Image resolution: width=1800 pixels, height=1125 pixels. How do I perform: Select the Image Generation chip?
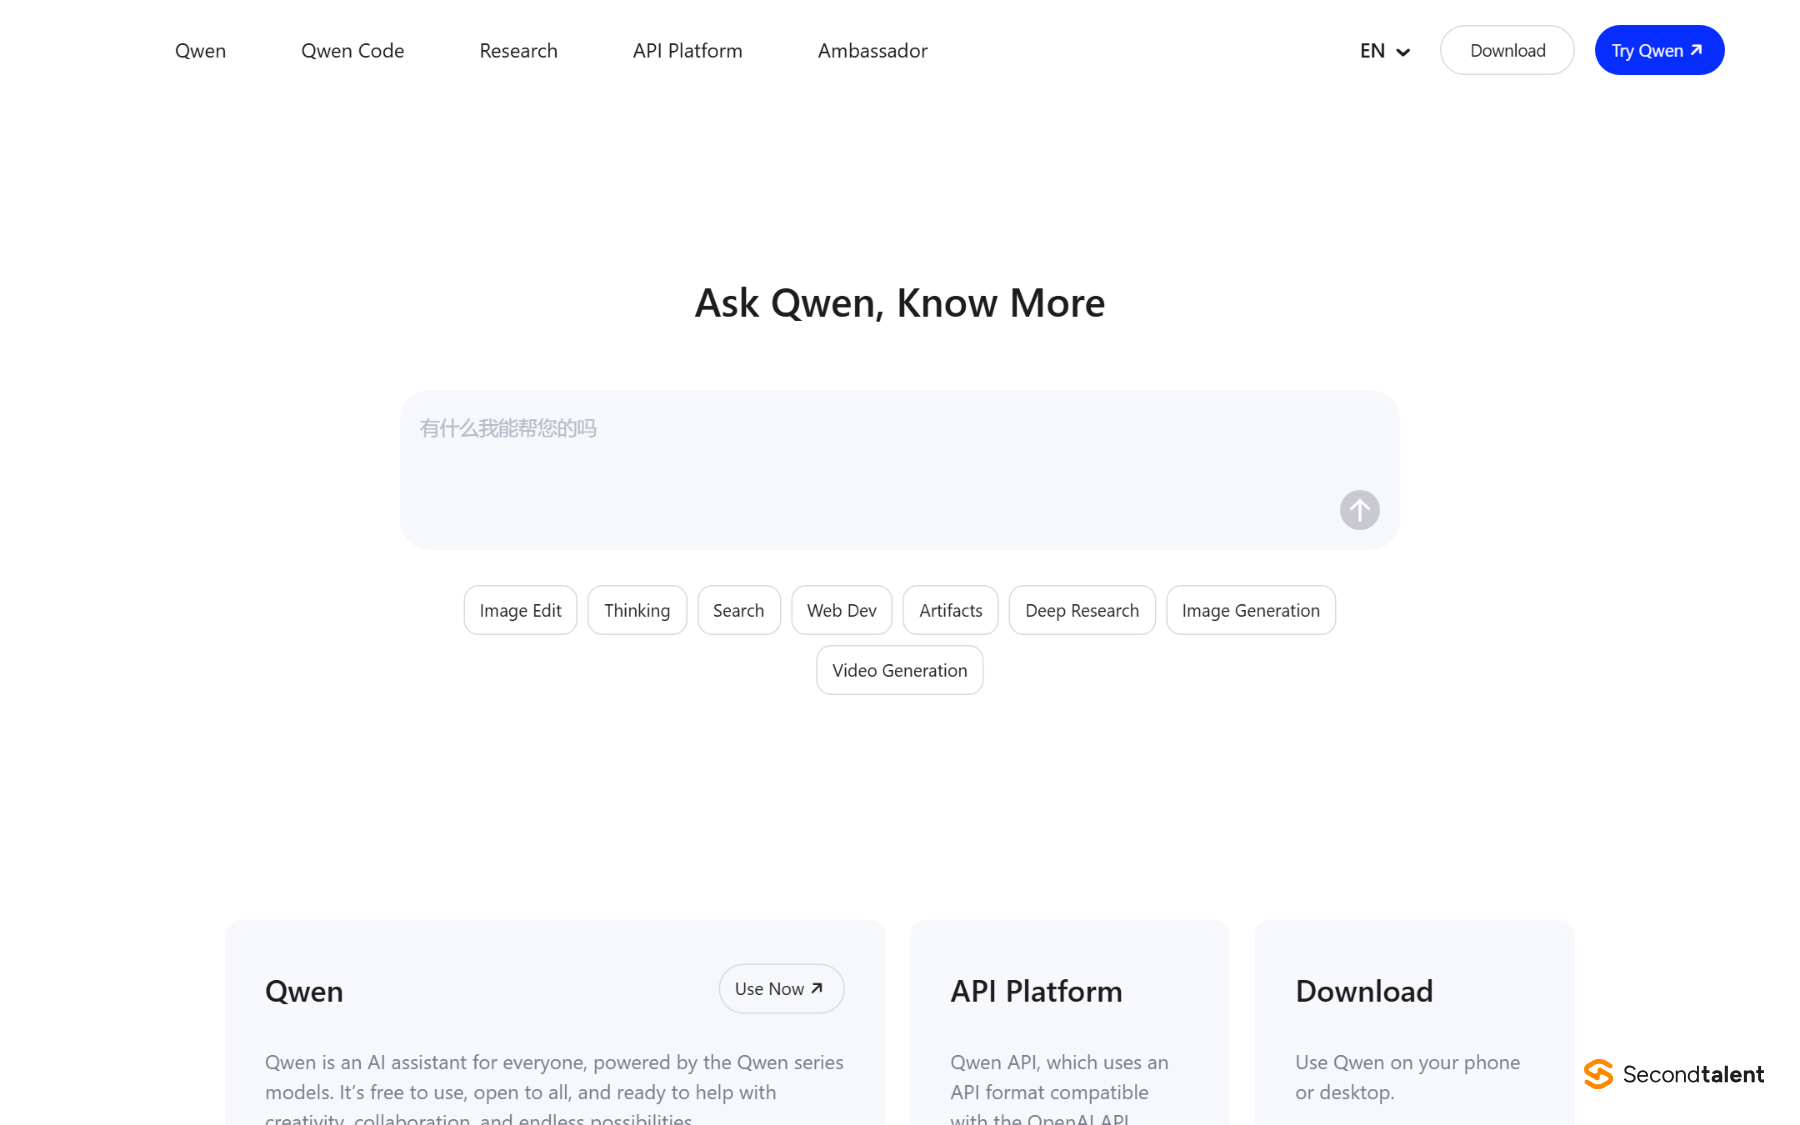point(1250,610)
